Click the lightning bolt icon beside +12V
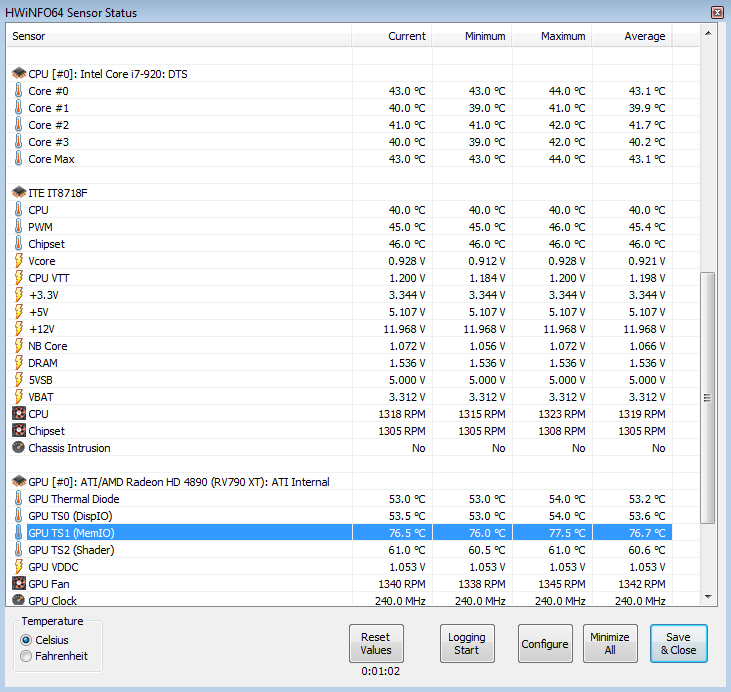 pos(19,329)
